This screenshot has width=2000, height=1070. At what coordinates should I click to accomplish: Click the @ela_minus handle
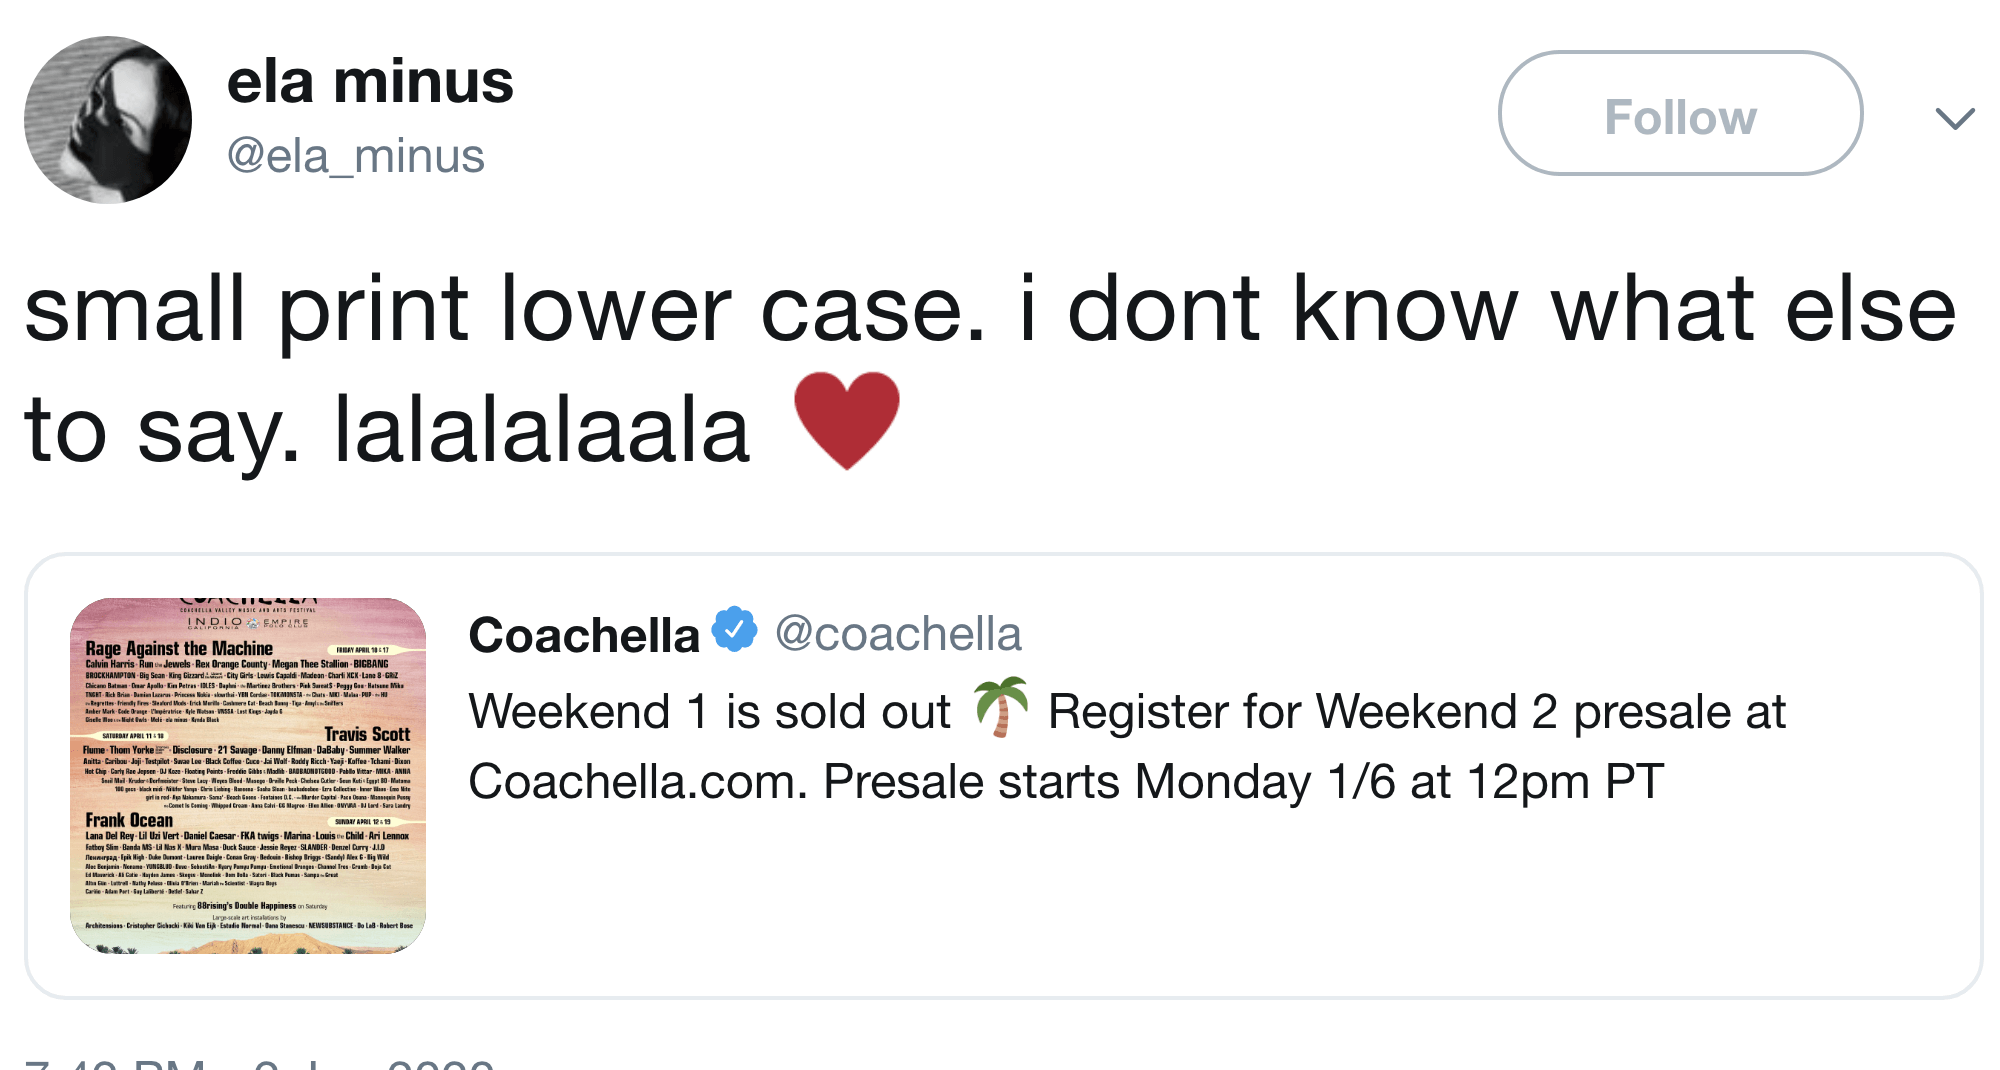pyautogui.click(x=356, y=156)
